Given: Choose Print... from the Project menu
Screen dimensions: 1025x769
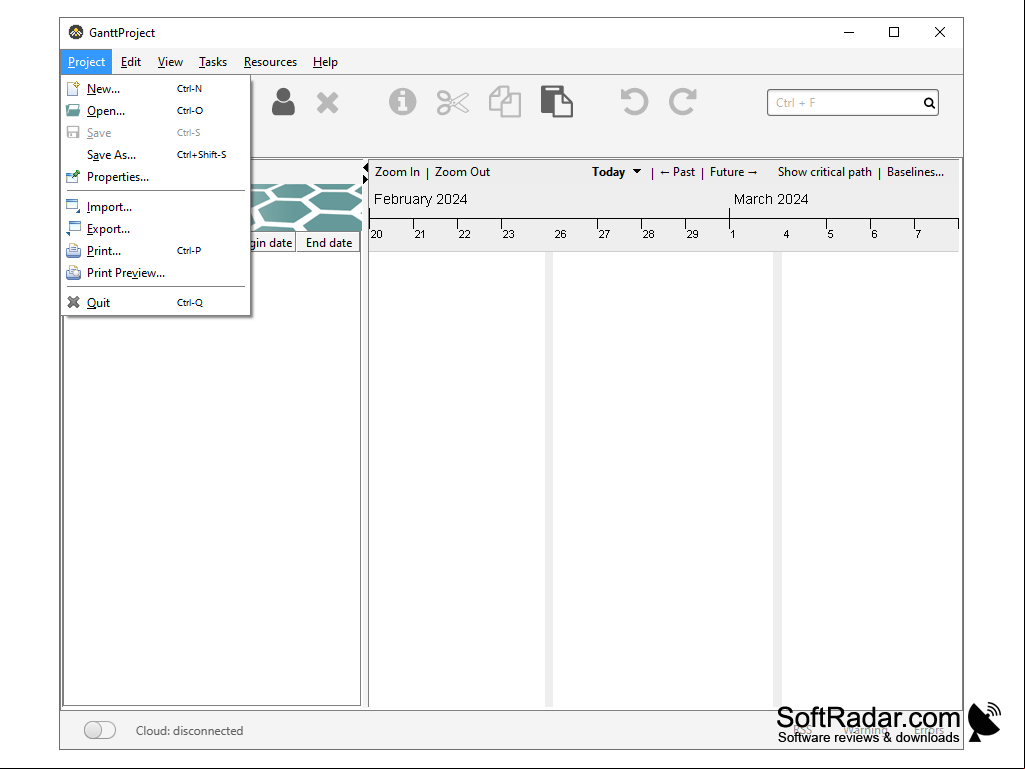Looking at the screenshot, I should coord(156,250).
